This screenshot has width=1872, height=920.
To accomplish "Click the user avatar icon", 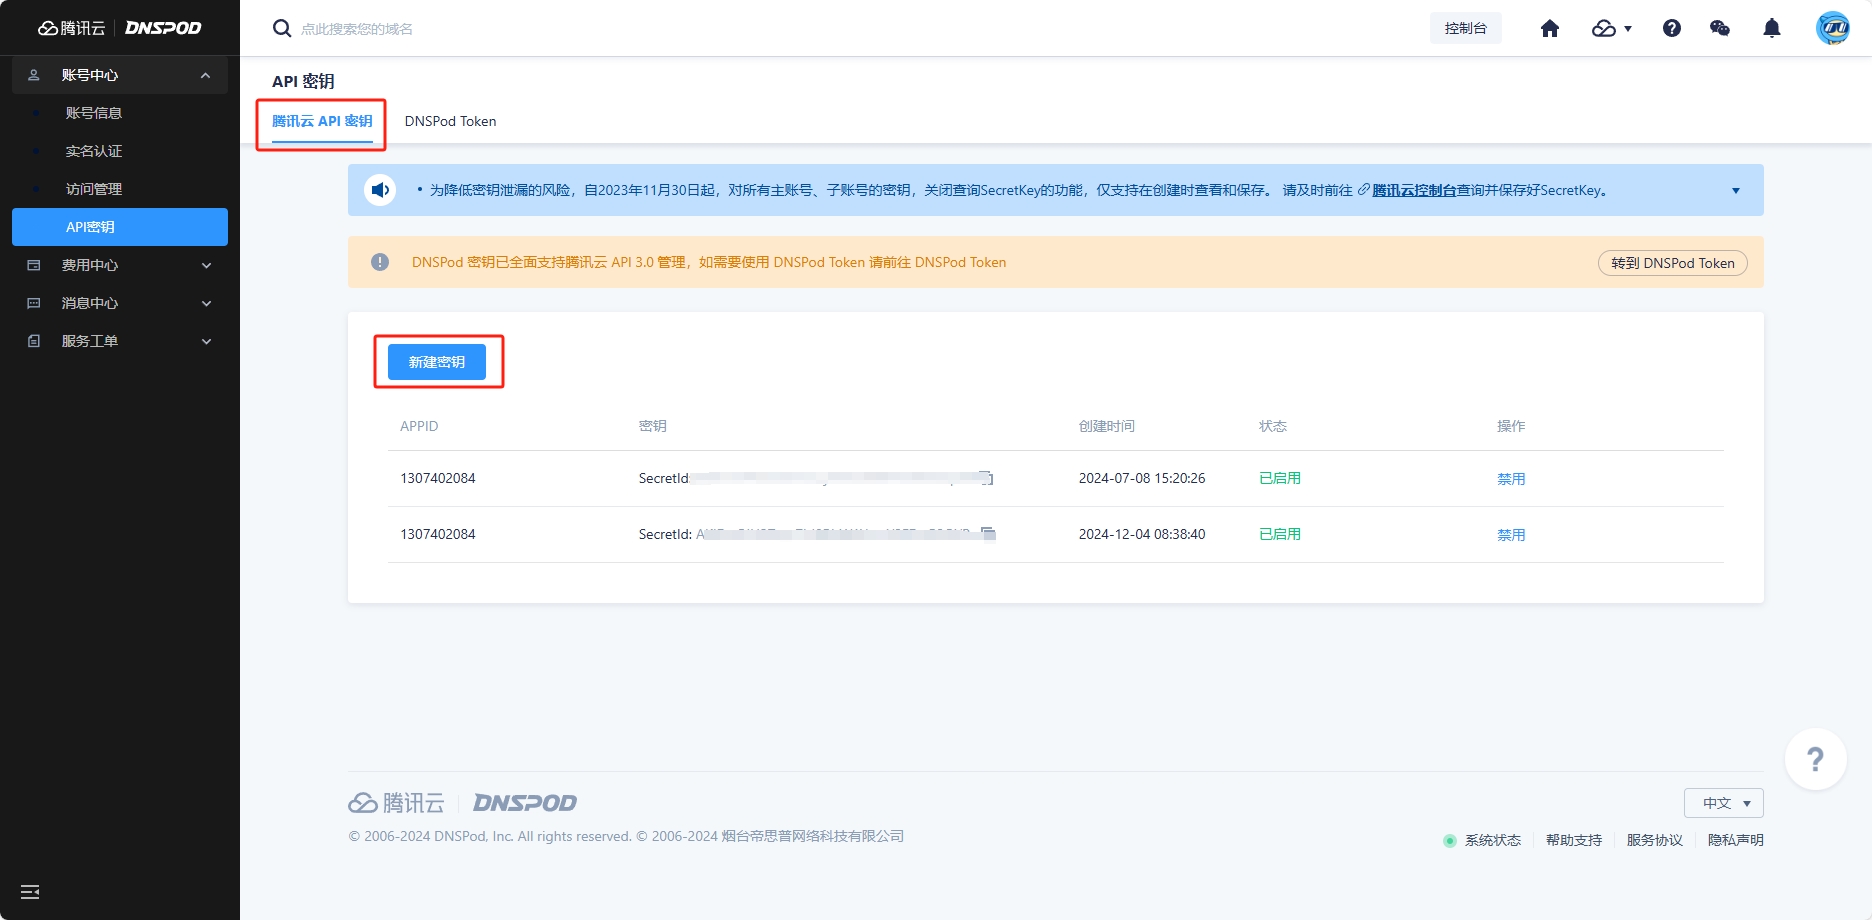I will [x=1832, y=29].
